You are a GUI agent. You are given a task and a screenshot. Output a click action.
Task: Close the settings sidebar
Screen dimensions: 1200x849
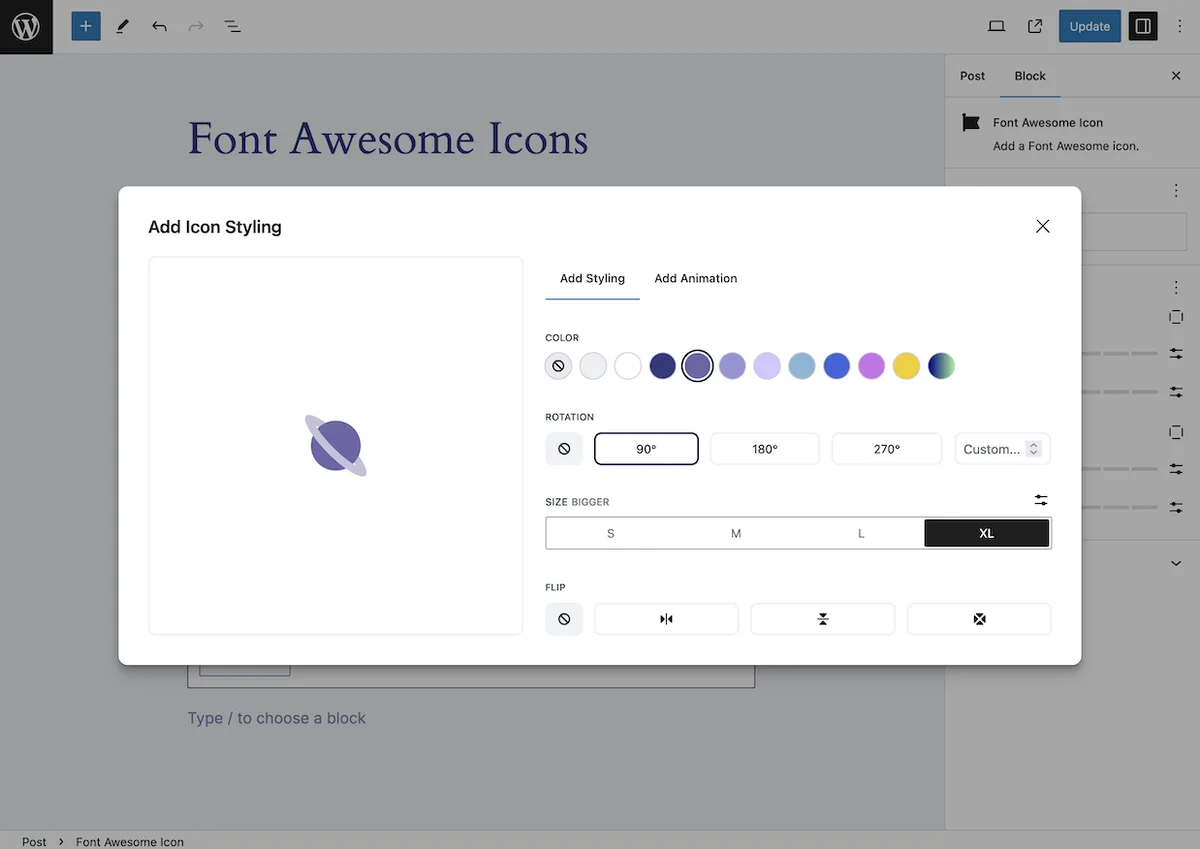coord(1176,76)
